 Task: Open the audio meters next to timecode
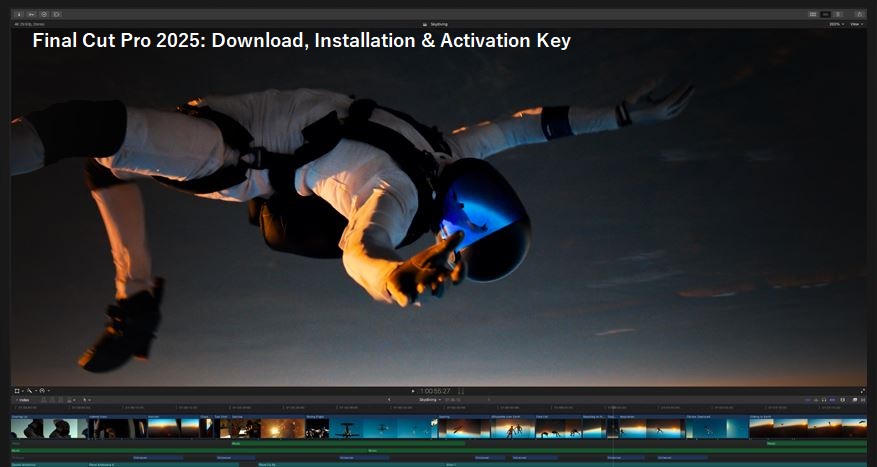[461, 391]
